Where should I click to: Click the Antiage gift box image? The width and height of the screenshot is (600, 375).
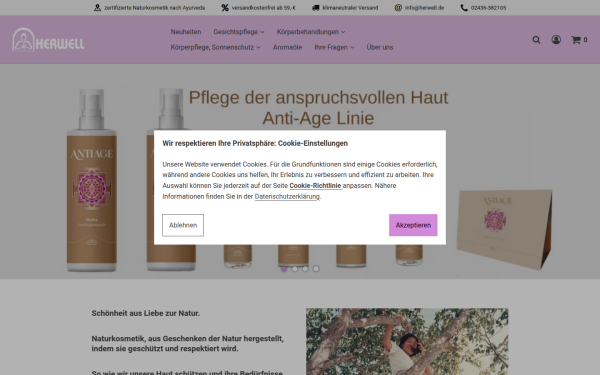pos(504,229)
